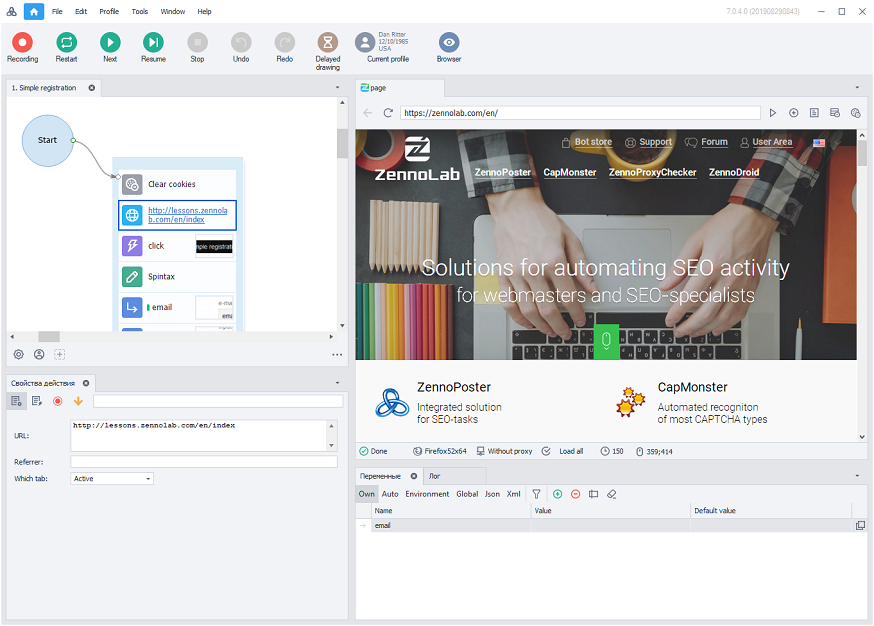874x626 pixels.
Task: Click the orange down-arrow in properties toolbar
Action: coord(78,401)
